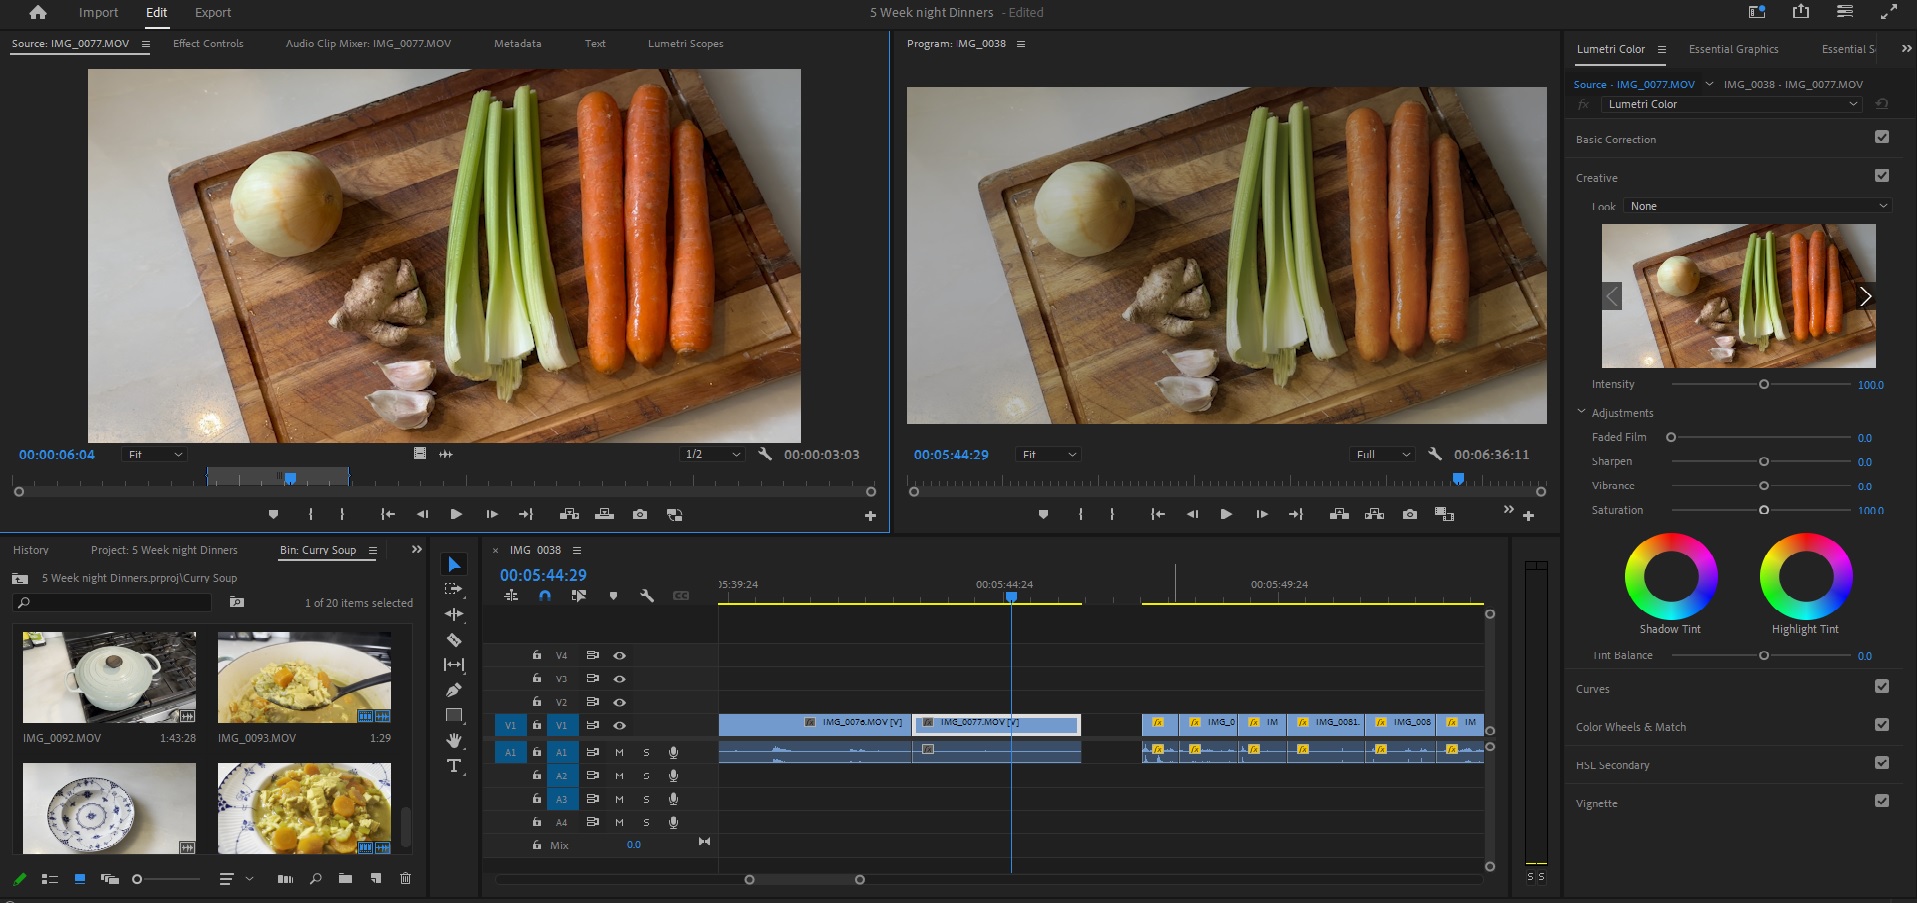This screenshot has height=903, width=1931.
Task: Select the IMG_0093.MOV thumbnail in the bin
Action: (x=304, y=677)
